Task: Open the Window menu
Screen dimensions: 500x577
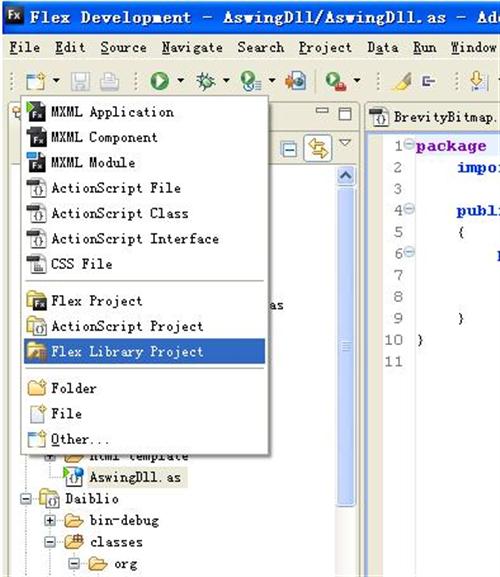Action: coord(474,47)
